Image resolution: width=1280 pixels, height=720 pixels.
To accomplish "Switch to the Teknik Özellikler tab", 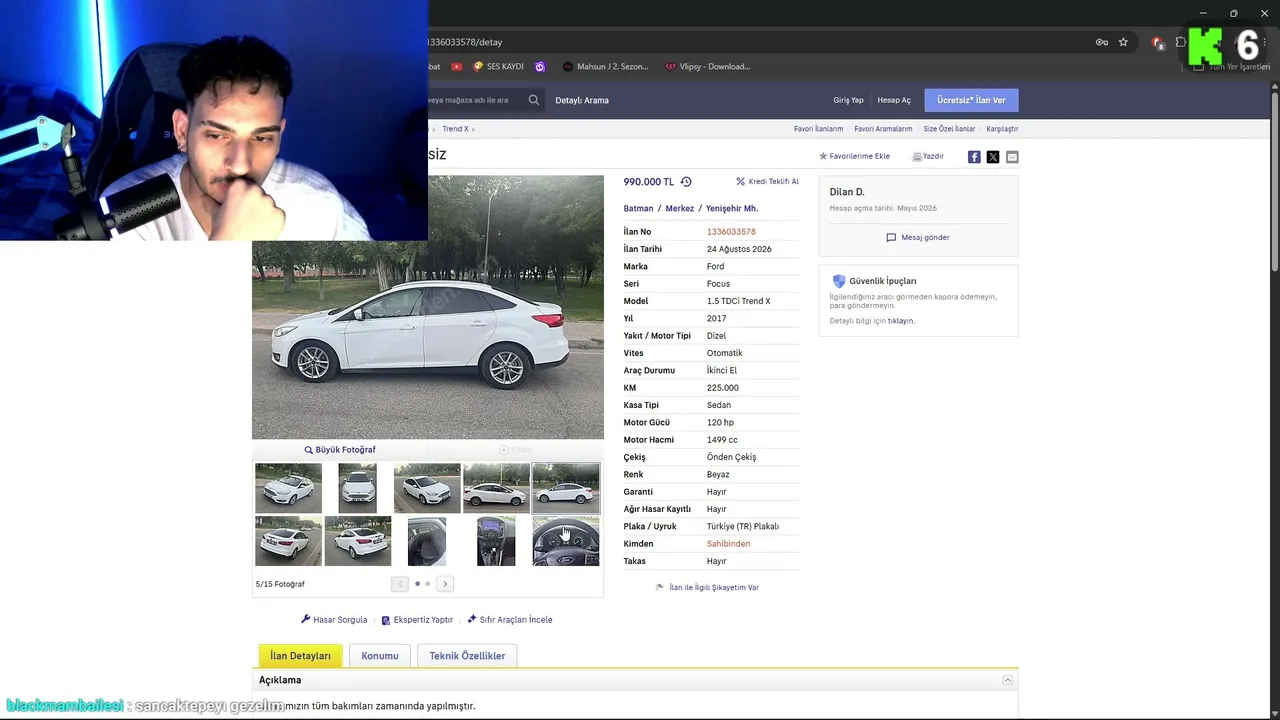I will 467,656.
